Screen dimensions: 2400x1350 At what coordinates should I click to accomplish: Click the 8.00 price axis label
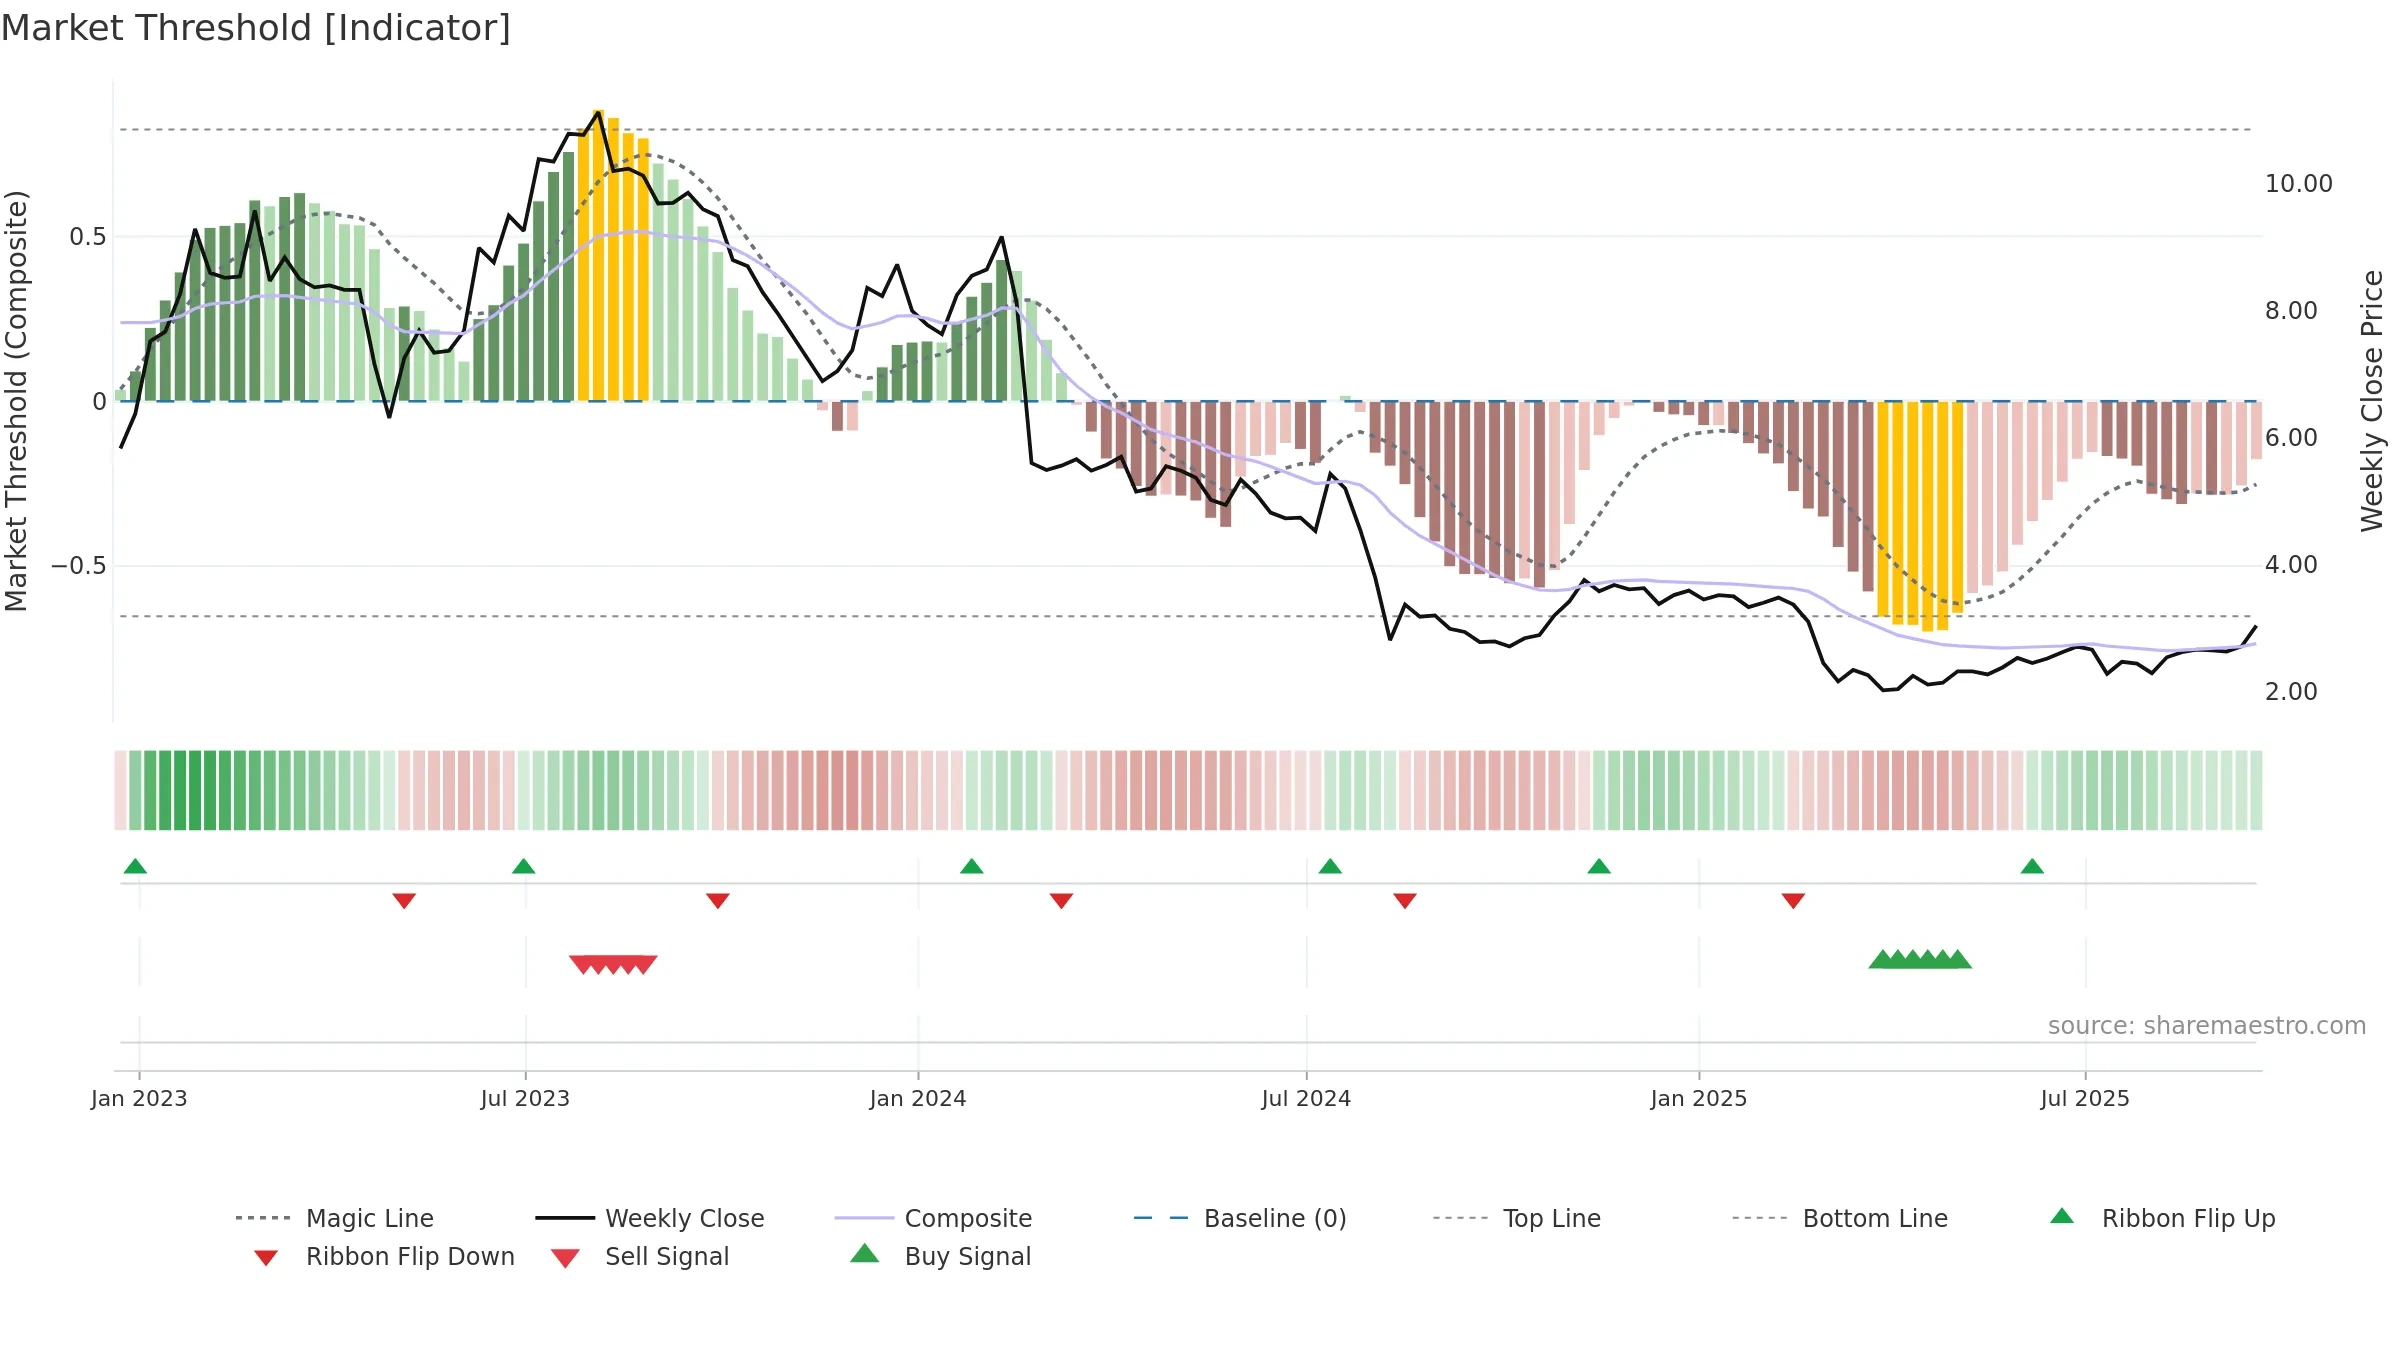click(2291, 311)
